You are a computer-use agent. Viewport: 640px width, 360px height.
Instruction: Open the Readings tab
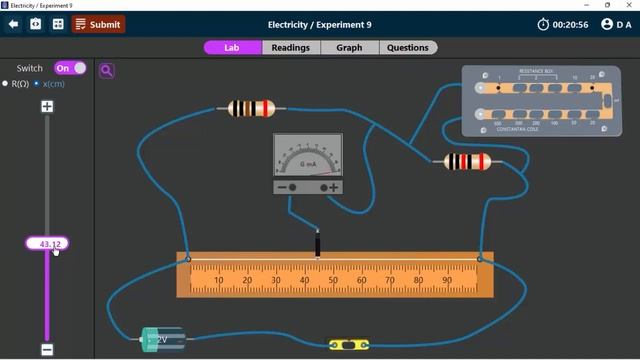click(x=291, y=47)
